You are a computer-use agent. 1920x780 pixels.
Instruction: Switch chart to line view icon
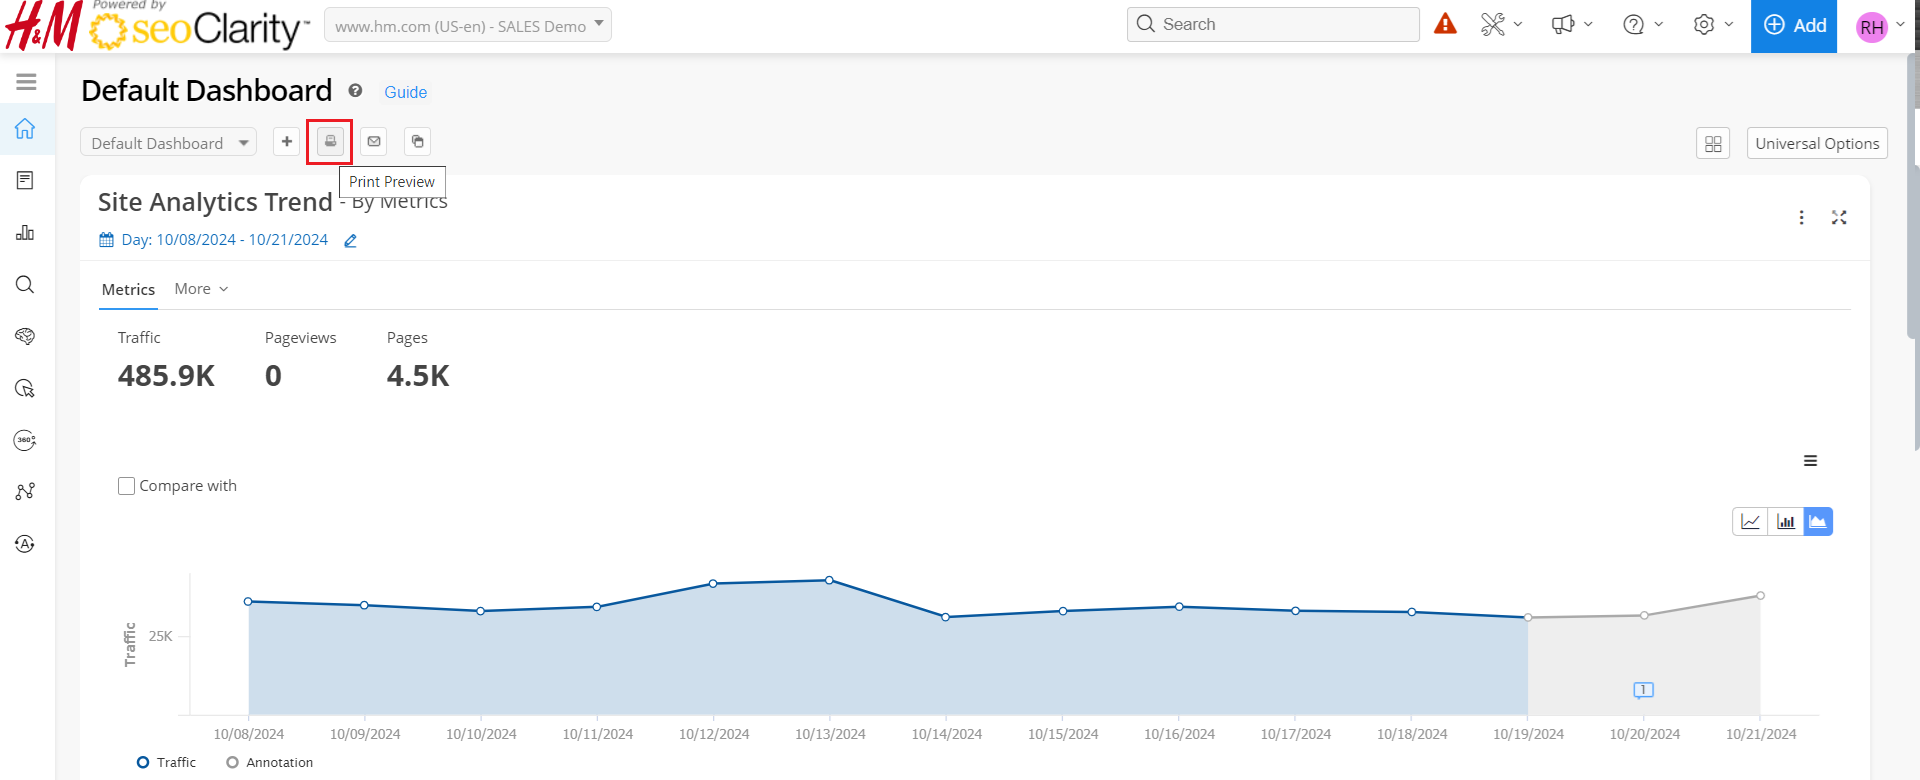pyautogui.click(x=1750, y=522)
